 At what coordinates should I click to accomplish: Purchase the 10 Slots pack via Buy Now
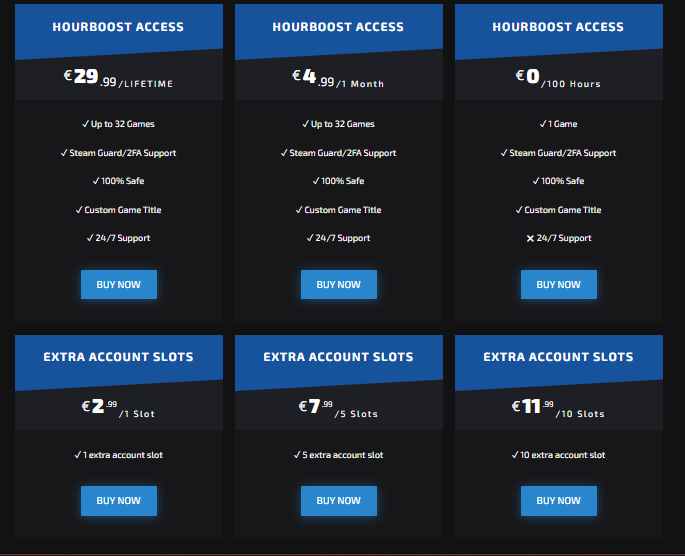(x=558, y=501)
